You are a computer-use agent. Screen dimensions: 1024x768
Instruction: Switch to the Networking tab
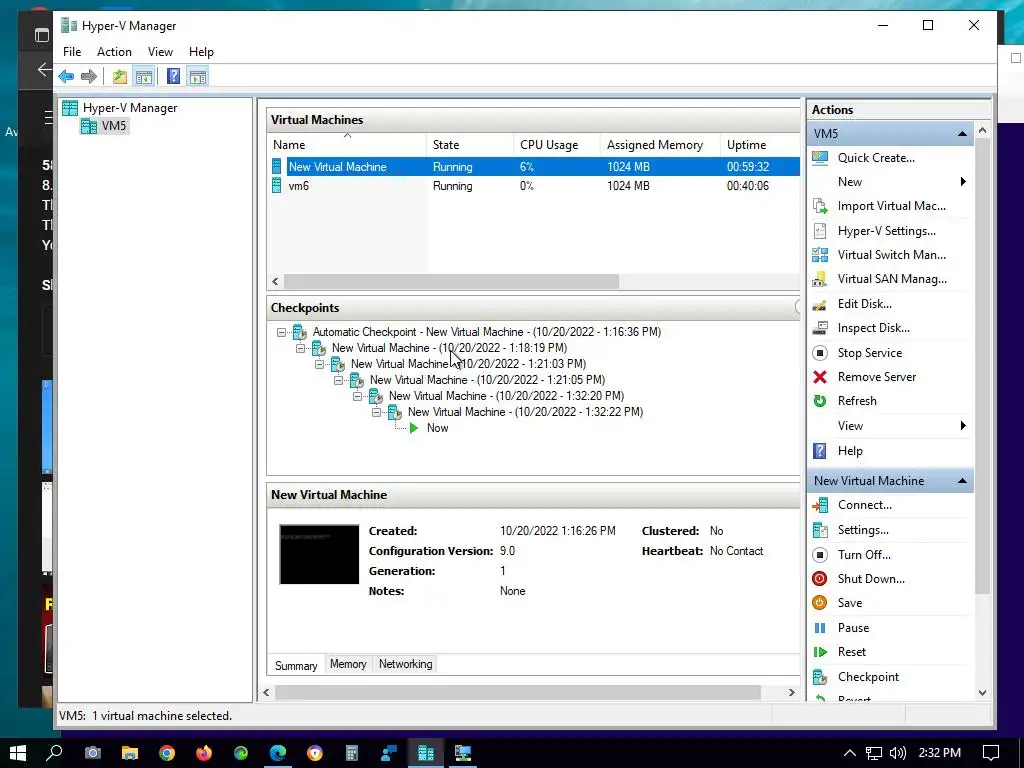tap(406, 664)
